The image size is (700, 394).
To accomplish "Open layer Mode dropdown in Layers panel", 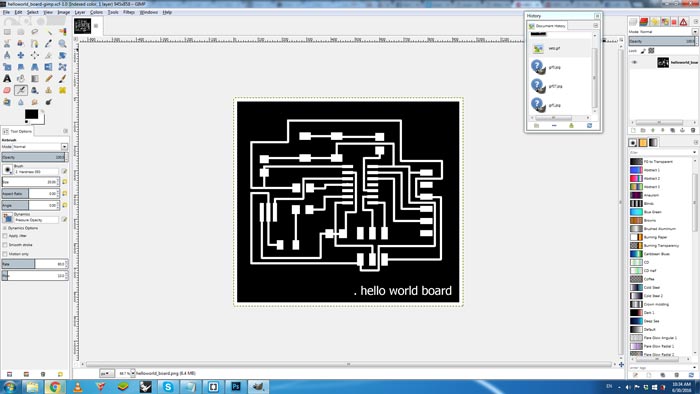I will pyautogui.click(x=695, y=32).
